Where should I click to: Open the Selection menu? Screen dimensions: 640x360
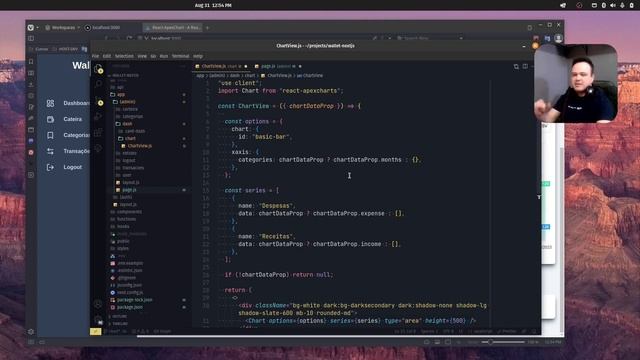[x=124, y=56]
